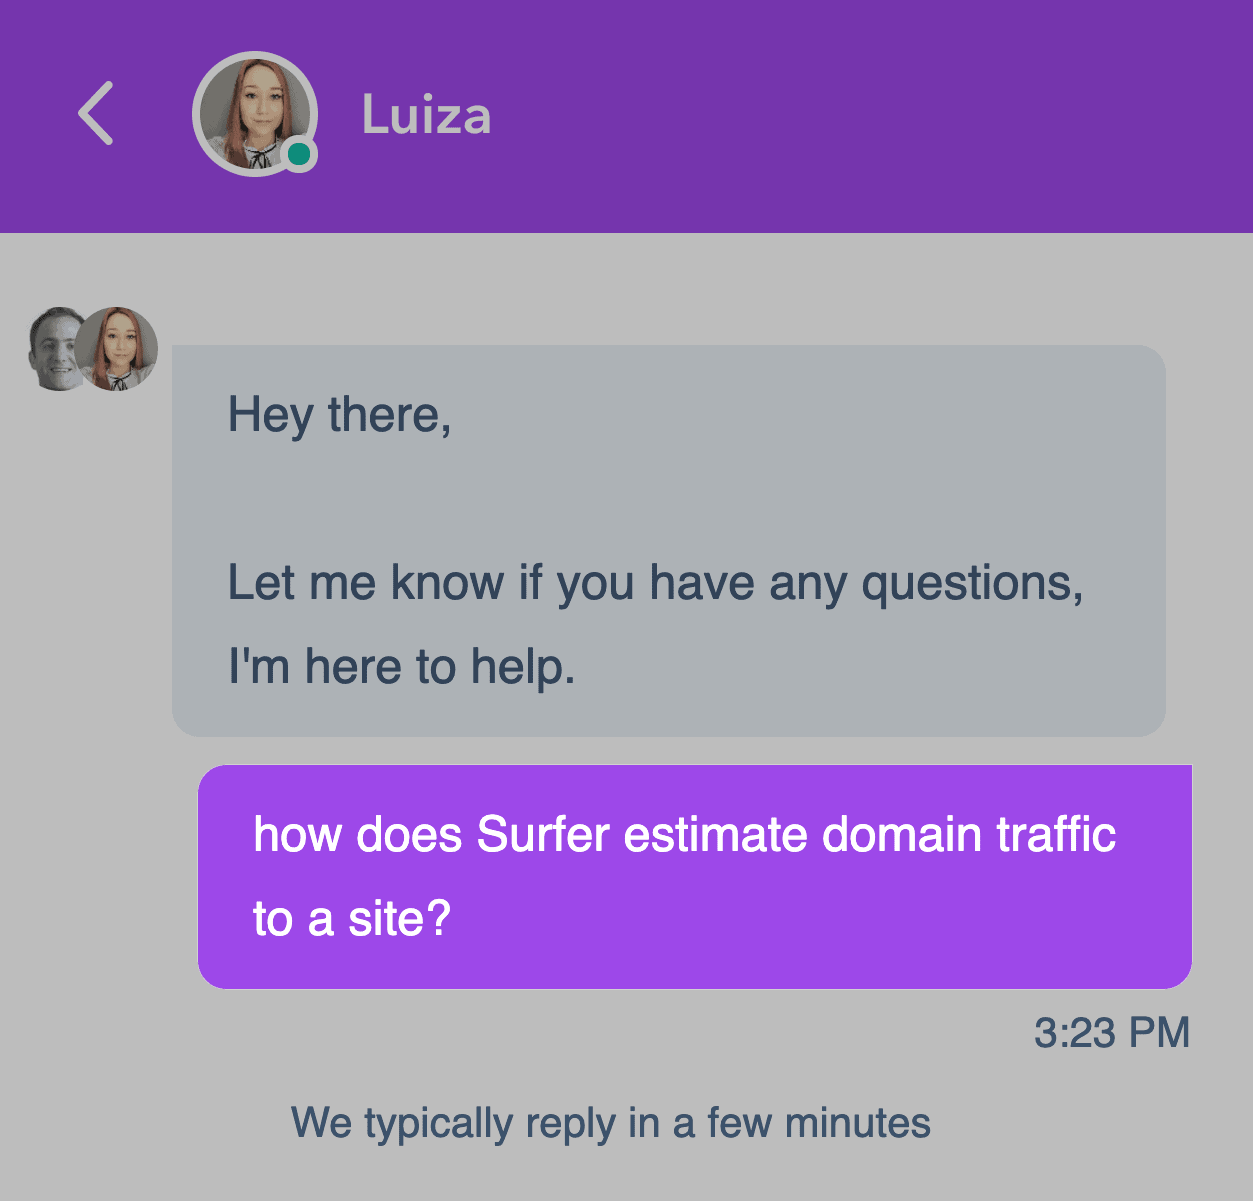Click 'We typically reply in a few minutes'
This screenshot has width=1253, height=1201.
click(x=611, y=1123)
